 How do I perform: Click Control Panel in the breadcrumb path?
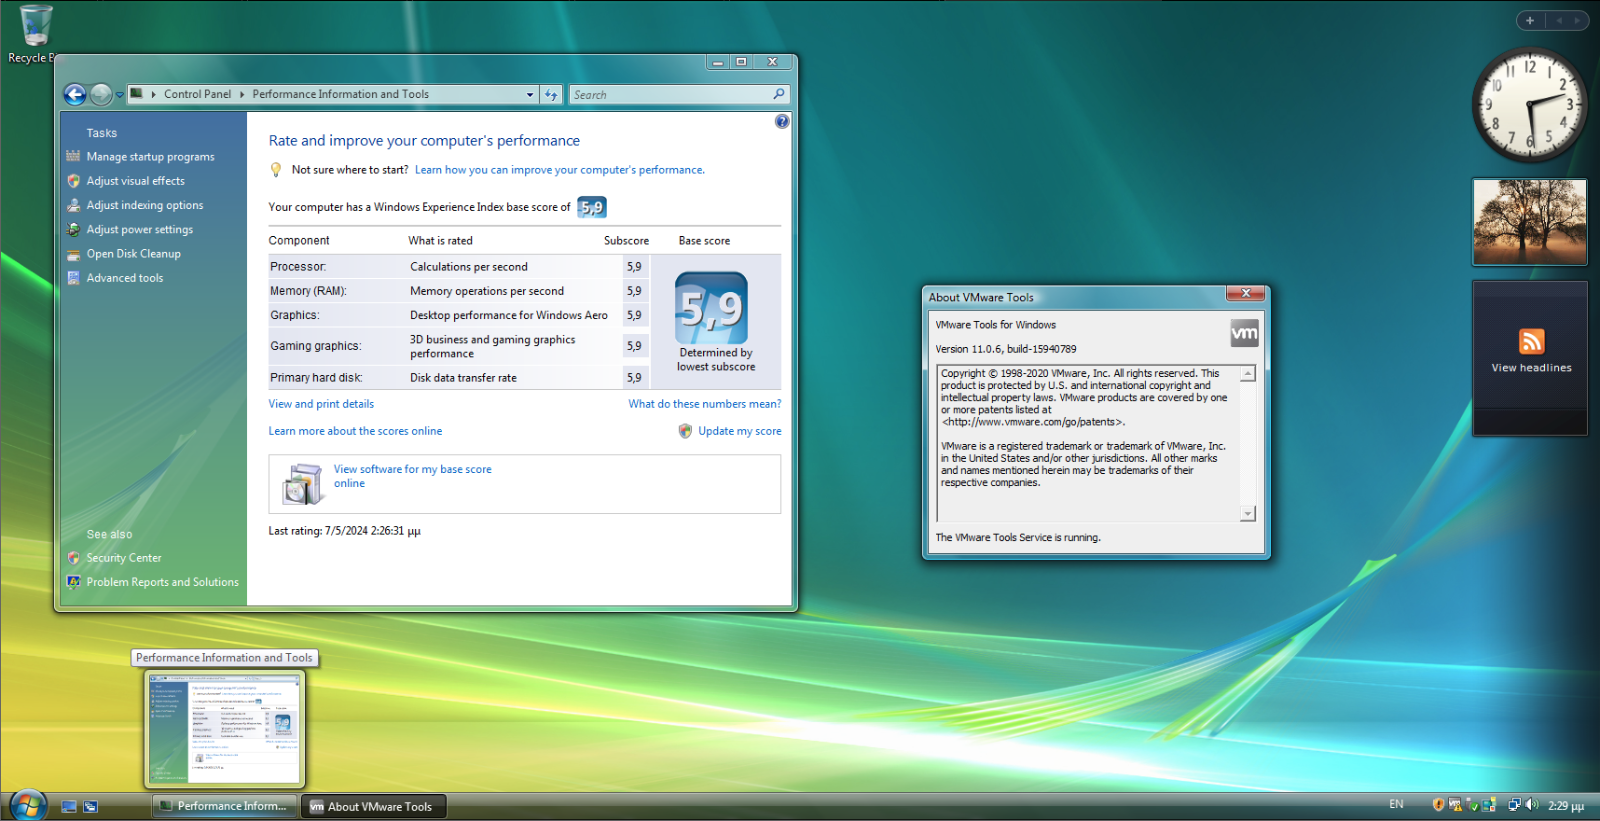tap(197, 94)
